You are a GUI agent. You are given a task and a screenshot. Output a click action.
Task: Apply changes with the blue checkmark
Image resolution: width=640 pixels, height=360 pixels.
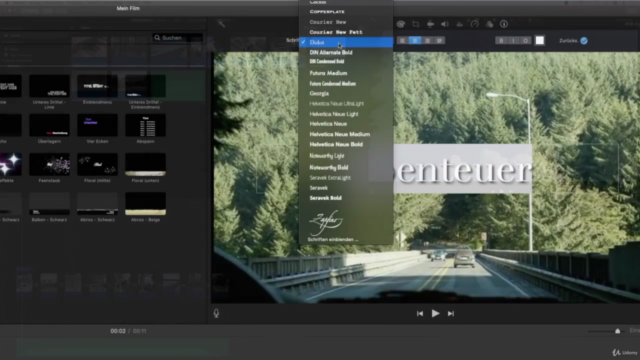(584, 40)
